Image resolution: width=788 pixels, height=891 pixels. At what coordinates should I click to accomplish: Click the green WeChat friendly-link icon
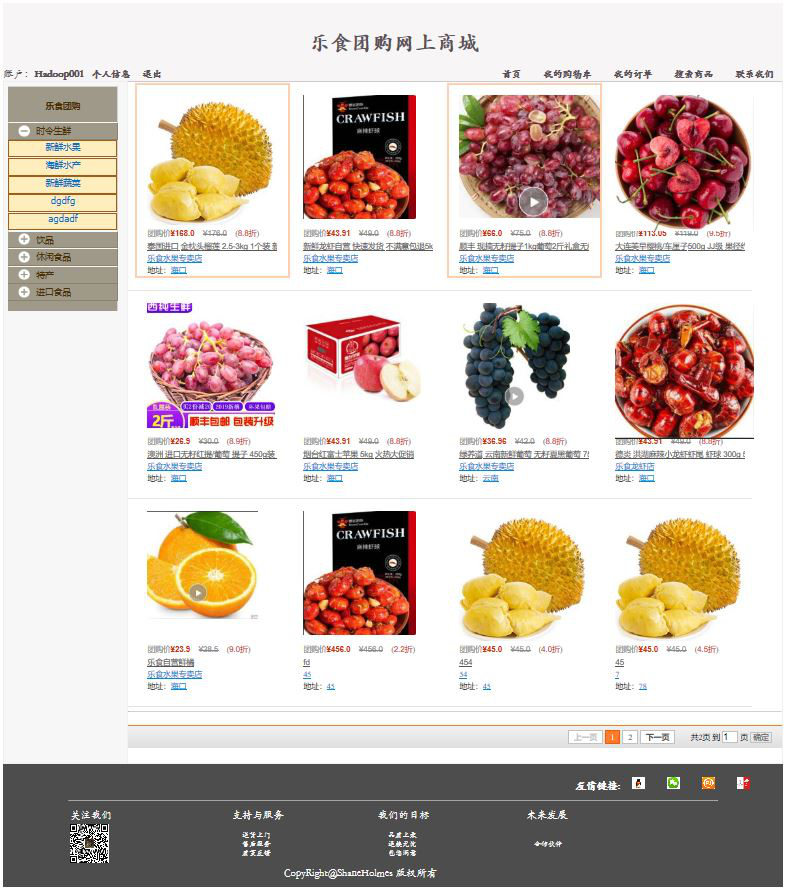click(673, 783)
